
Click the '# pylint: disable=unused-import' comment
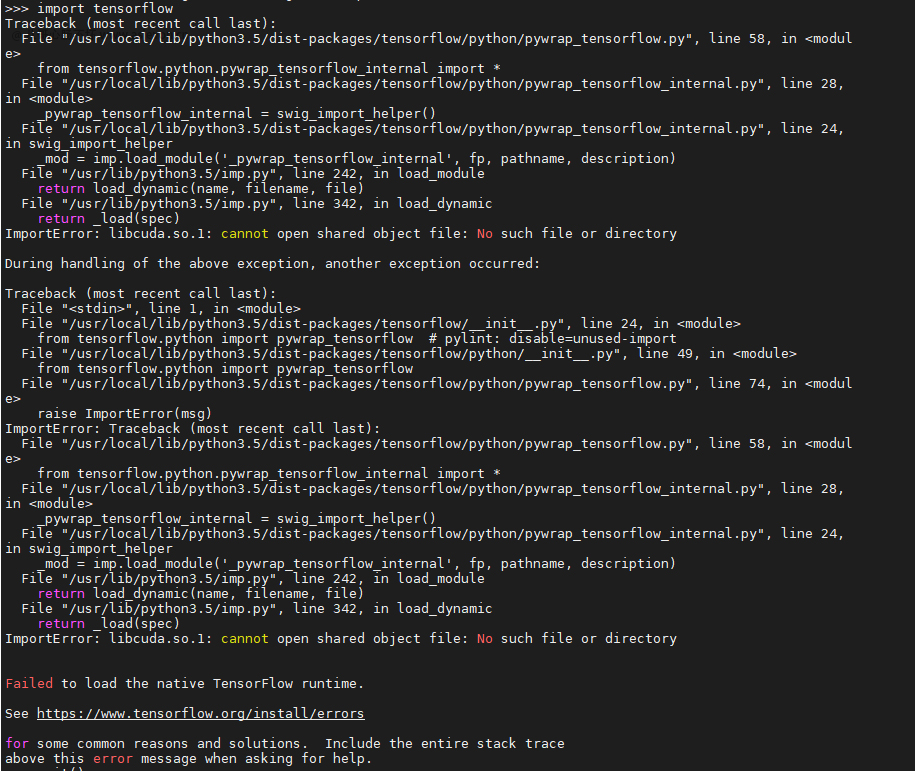tap(552, 339)
